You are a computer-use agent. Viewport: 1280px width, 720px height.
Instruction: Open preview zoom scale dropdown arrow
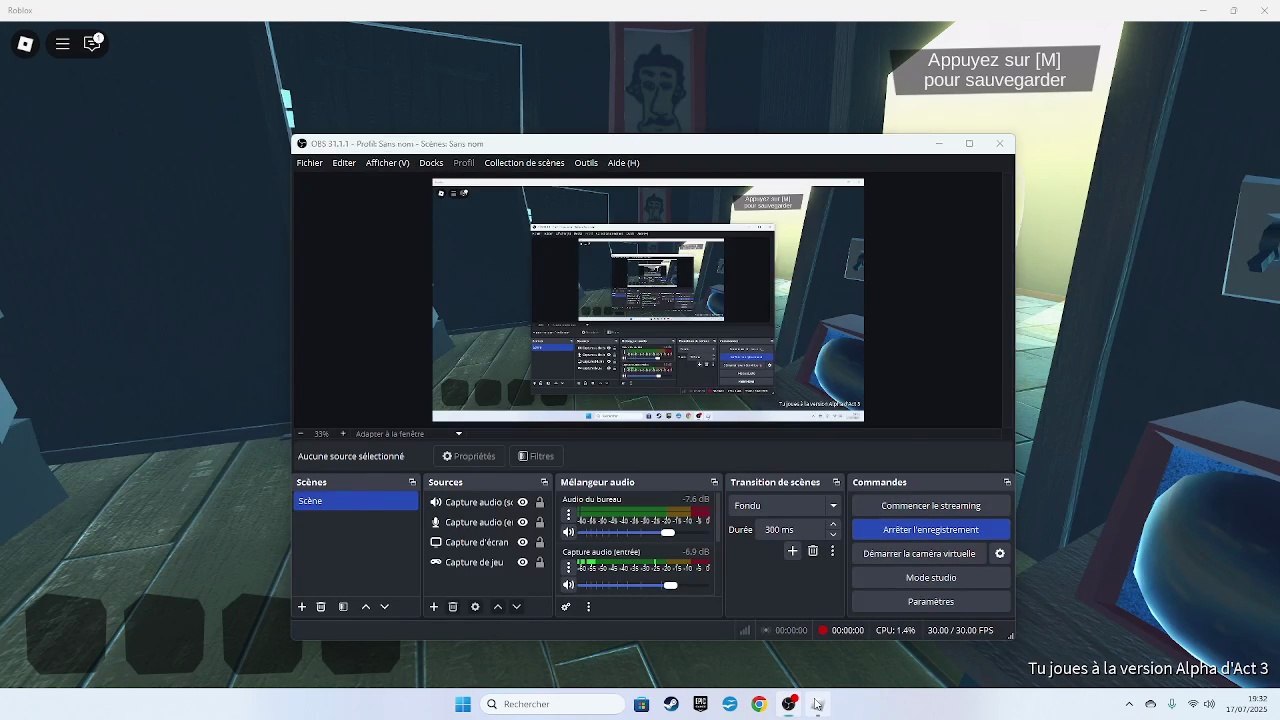459,434
